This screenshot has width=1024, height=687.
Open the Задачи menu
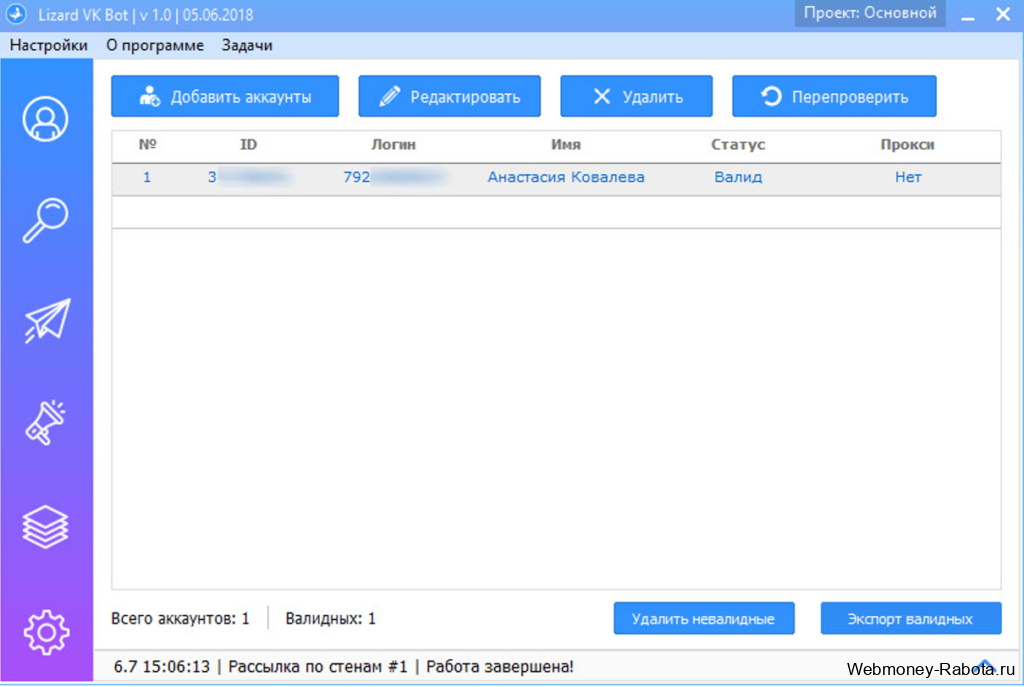point(247,45)
